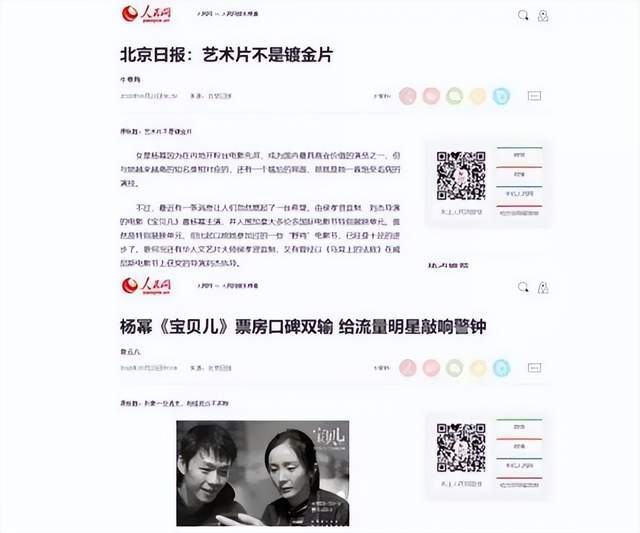Image resolution: width=640 pixels, height=533 pixels.
Task: Share via the blue circle under the 杨幂 headline
Action: [501, 368]
